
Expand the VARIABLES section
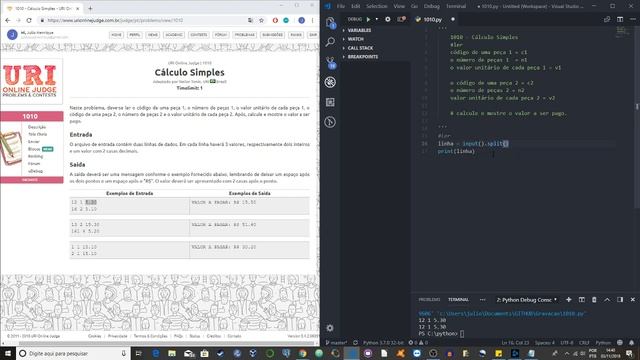pos(359,30)
